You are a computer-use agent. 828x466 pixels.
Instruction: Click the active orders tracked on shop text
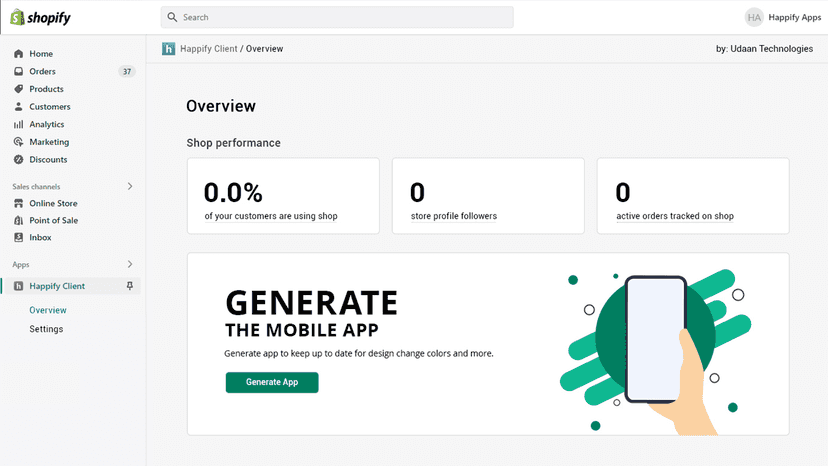pos(675,216)
